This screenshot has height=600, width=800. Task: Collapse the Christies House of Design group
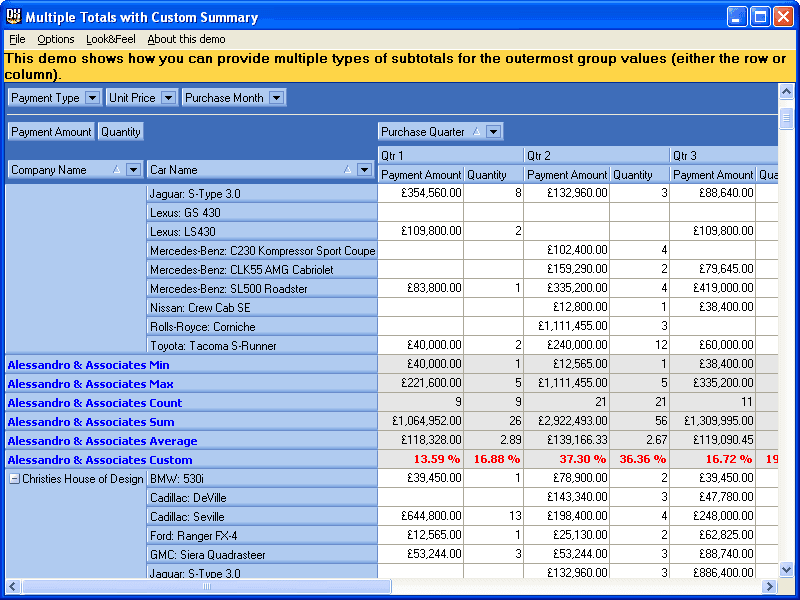(x=15, y=479)
